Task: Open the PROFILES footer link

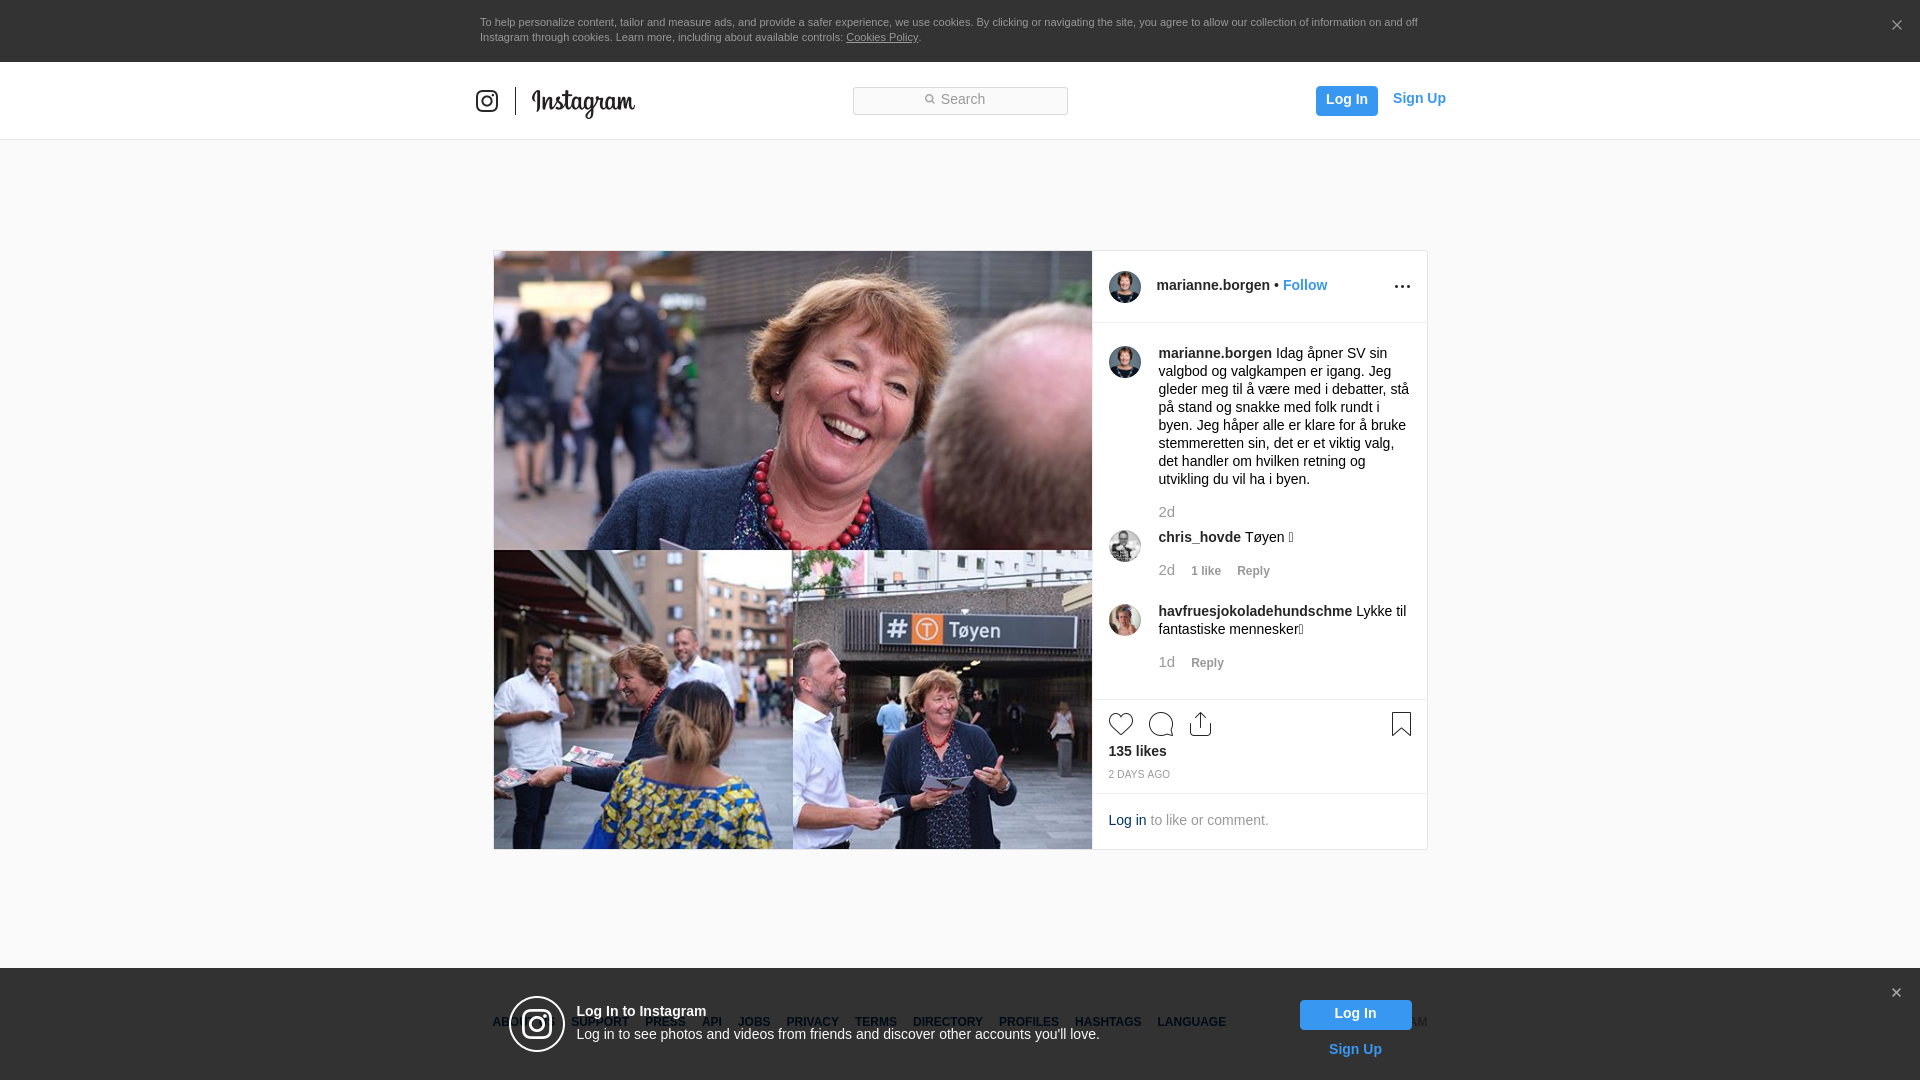Action: (x=1029, y=1022)
